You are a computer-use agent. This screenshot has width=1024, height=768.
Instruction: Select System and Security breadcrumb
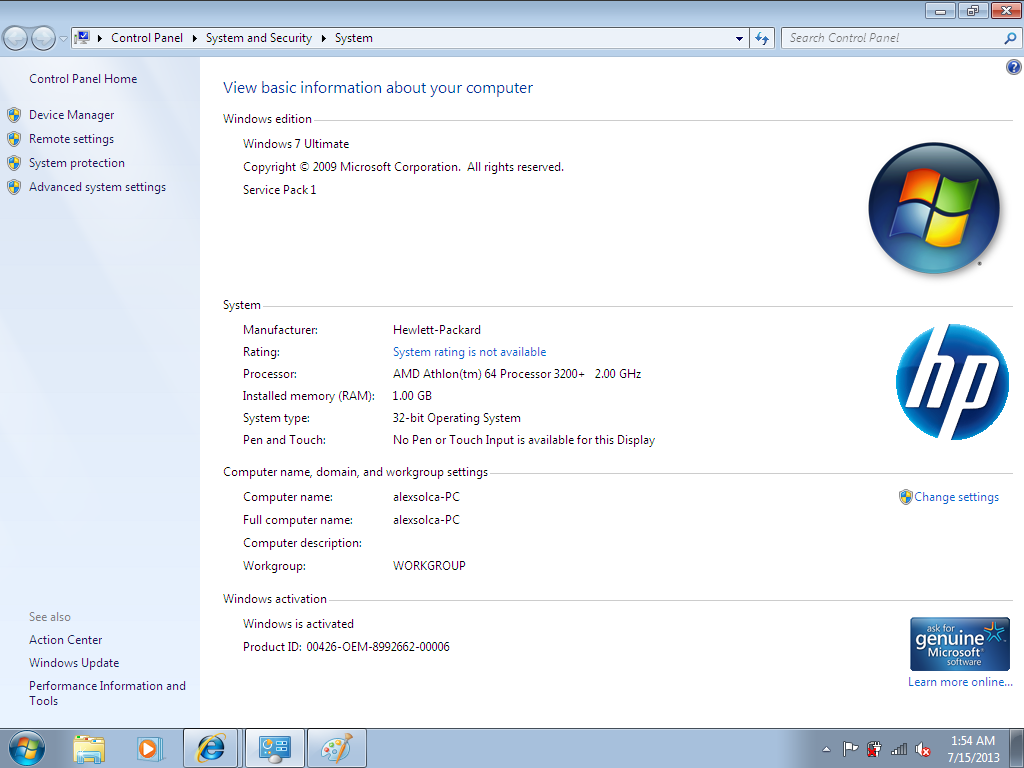pos(259,38)
